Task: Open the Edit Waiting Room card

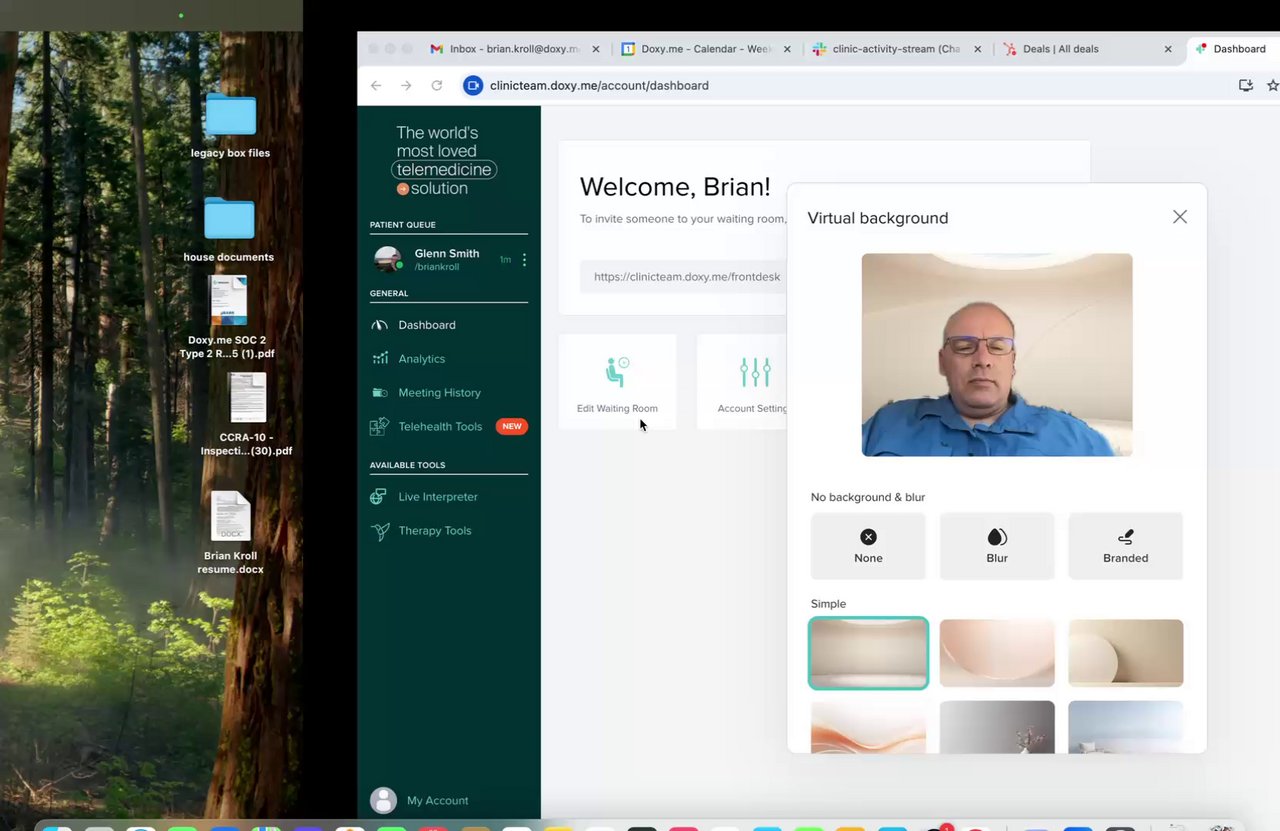Action: [x=617, y=382]
